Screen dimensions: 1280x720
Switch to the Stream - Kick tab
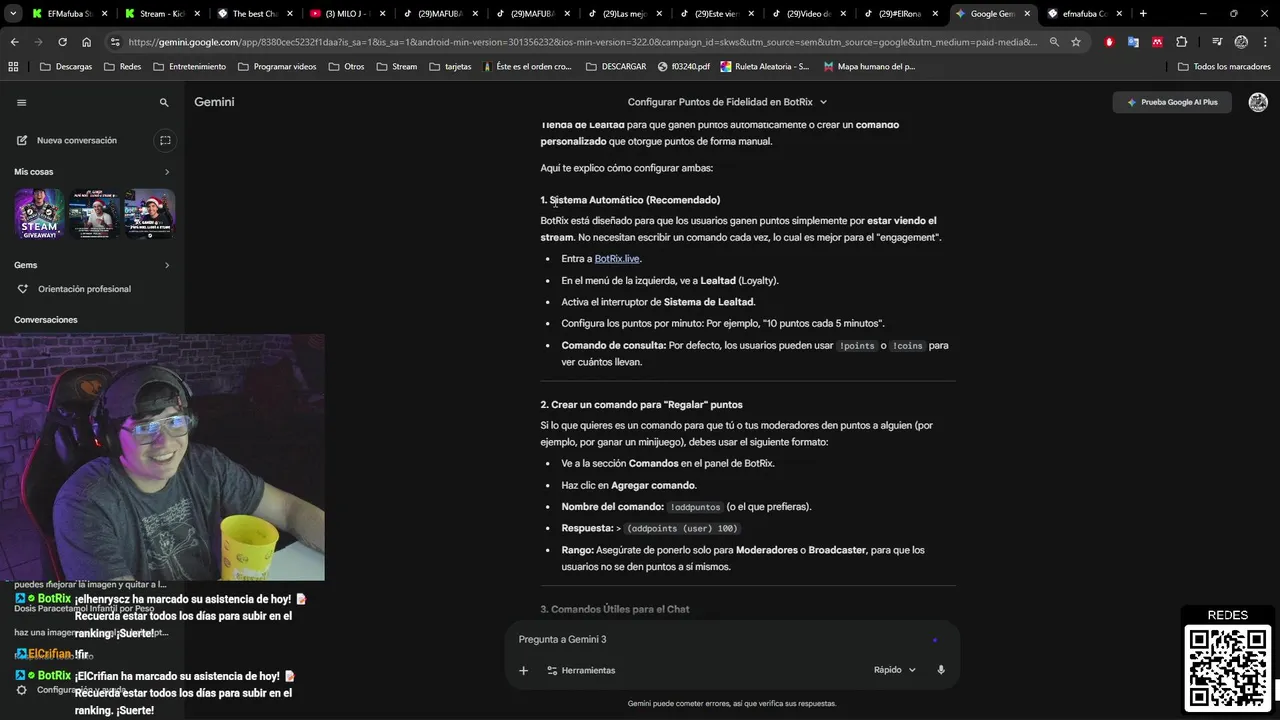coord(161,14)
